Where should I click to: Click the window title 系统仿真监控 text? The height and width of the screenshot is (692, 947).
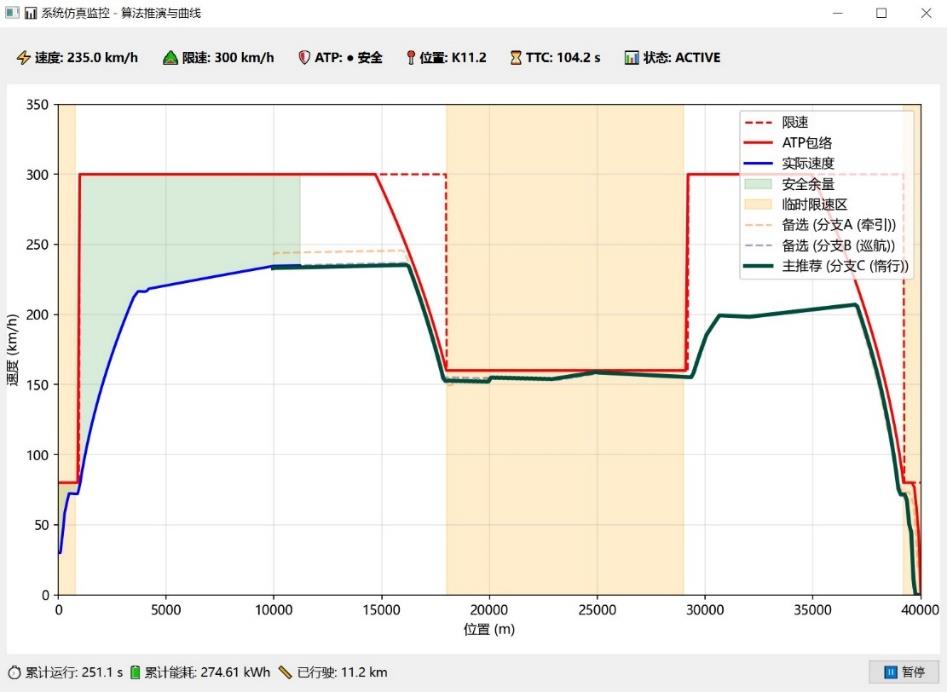[75, 13]
